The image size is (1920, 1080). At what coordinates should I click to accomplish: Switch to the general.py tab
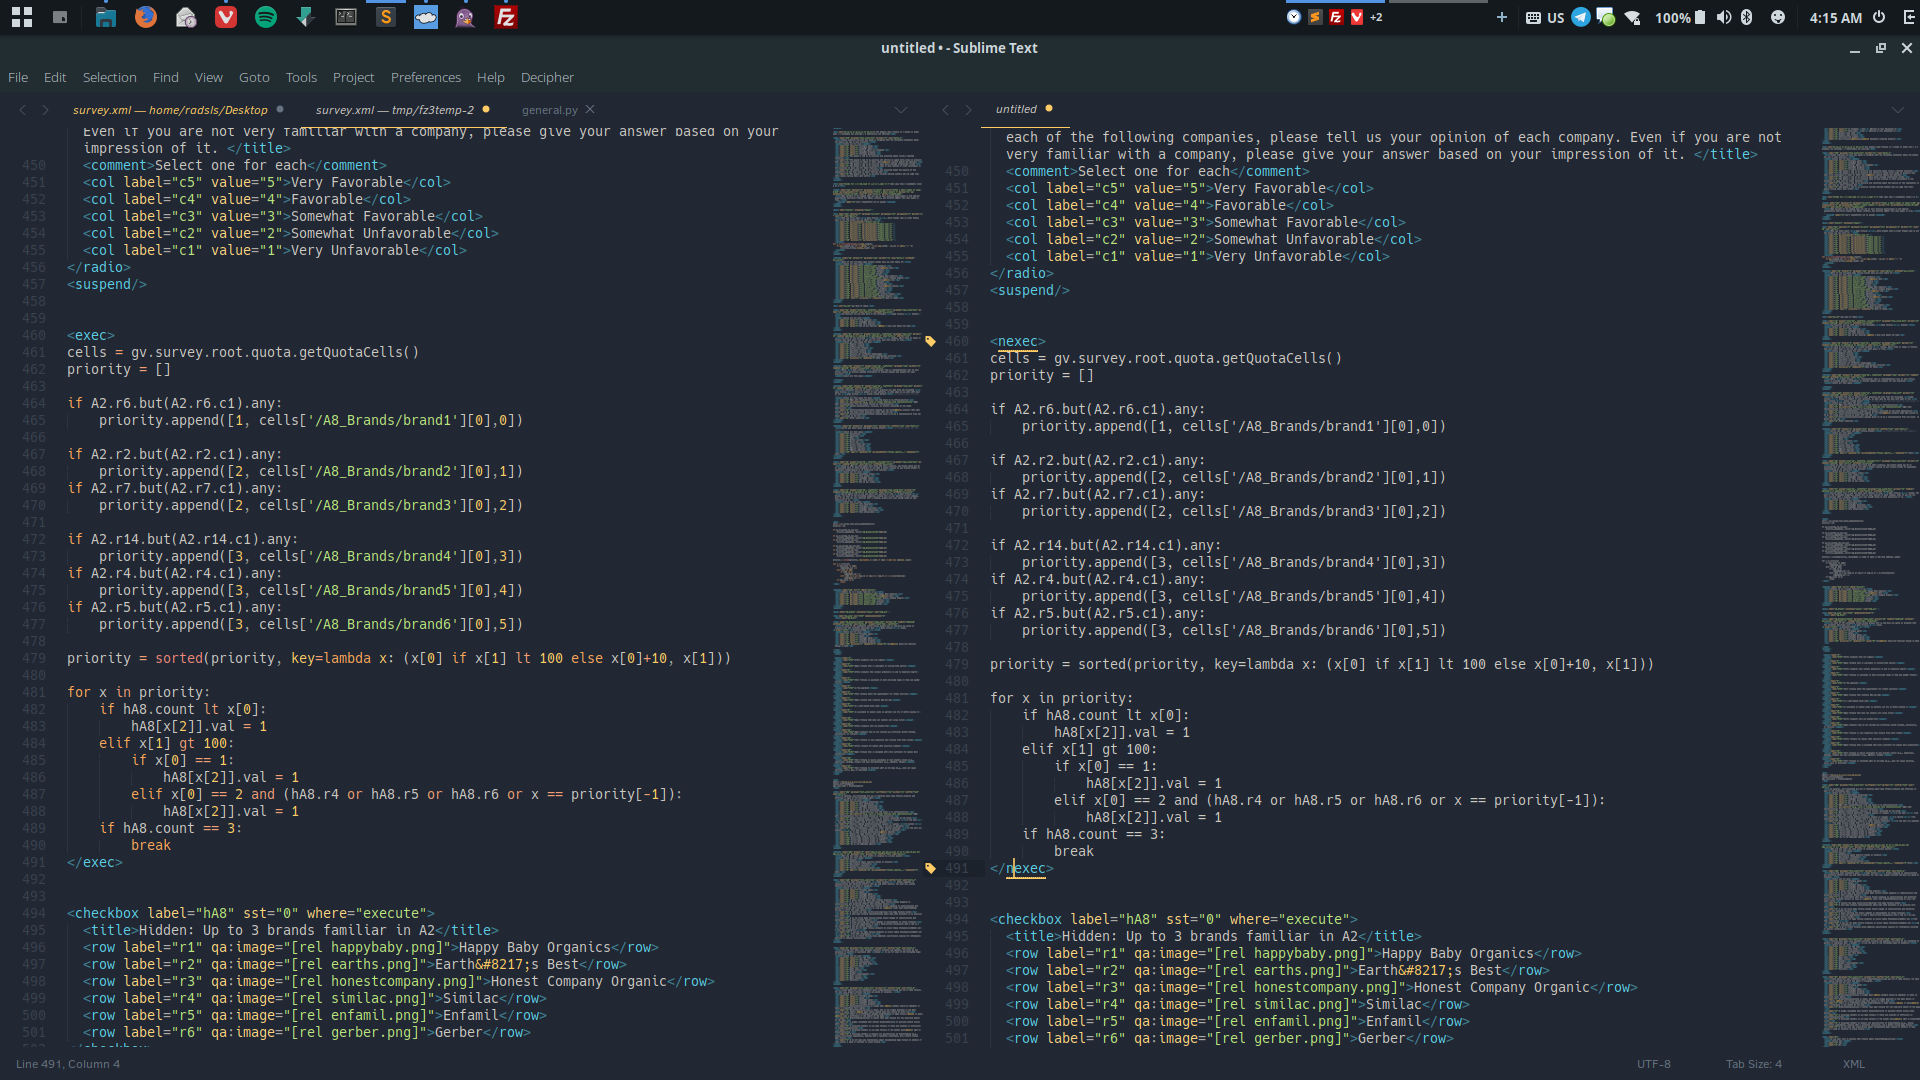(549, 110)
